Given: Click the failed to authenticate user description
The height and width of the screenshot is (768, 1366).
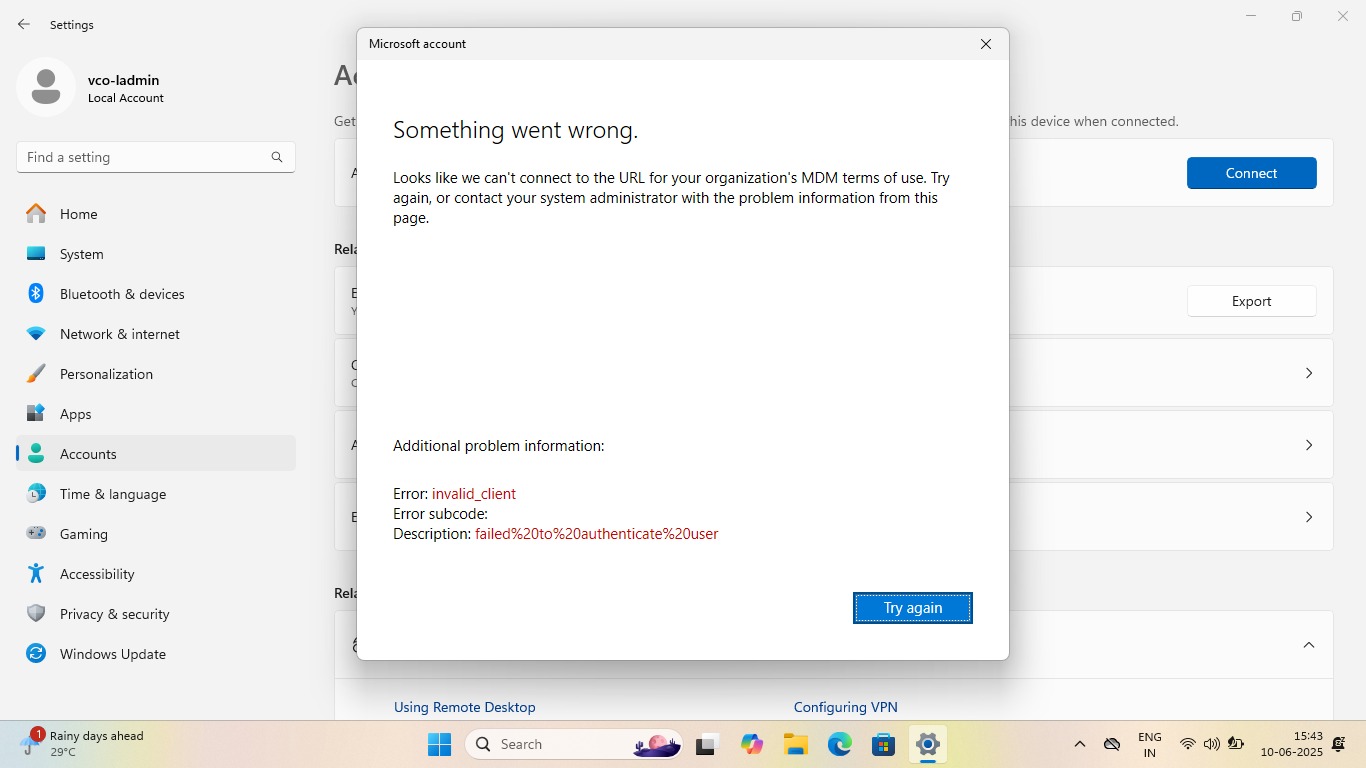Looking at the screenshot, I should point(597,534).
